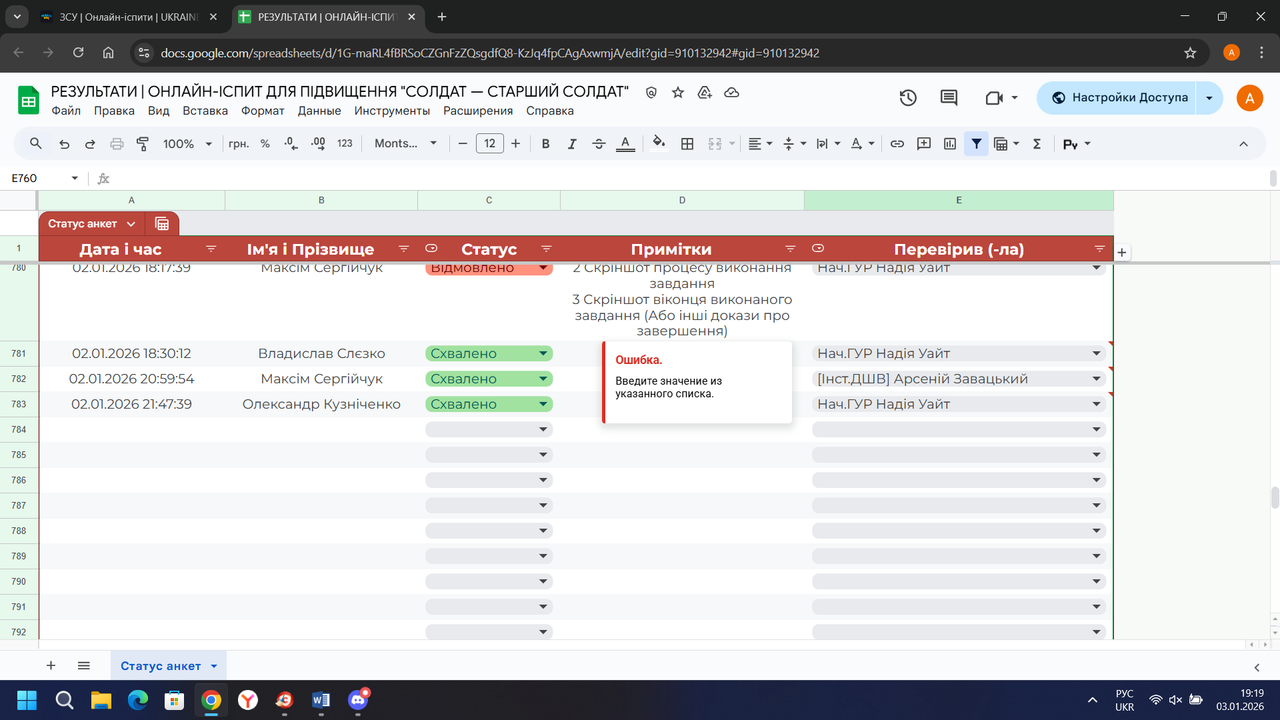
Task: Open horizontal align options
Action: pyautogui.click(x=761, y=144)
